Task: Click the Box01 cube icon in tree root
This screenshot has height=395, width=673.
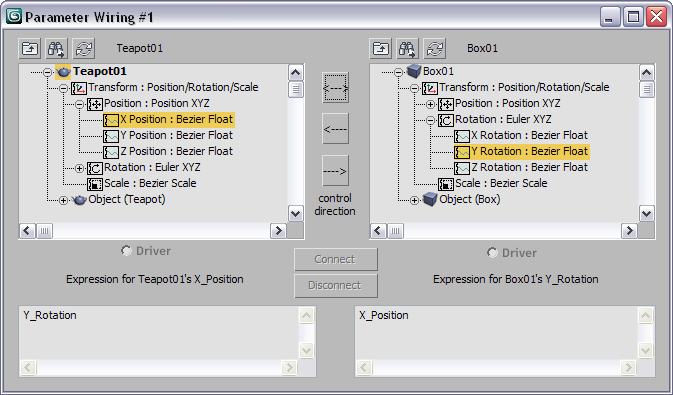Action: (414, 71)
